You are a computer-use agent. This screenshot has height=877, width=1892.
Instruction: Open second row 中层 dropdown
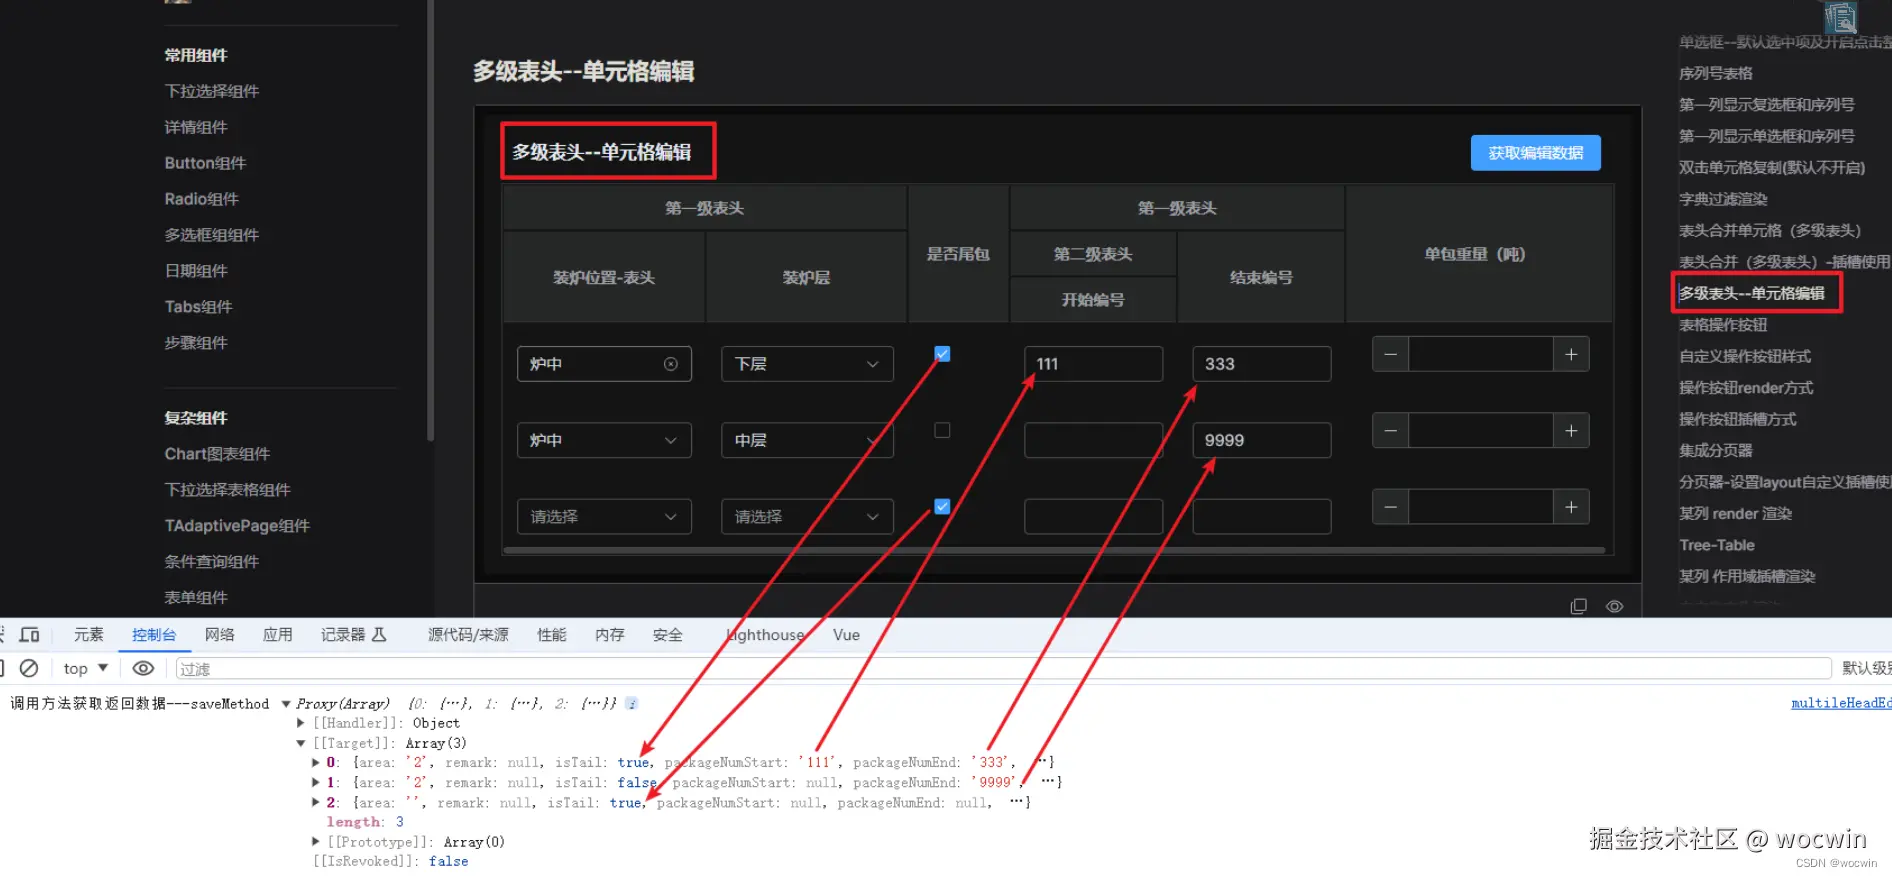807,440
